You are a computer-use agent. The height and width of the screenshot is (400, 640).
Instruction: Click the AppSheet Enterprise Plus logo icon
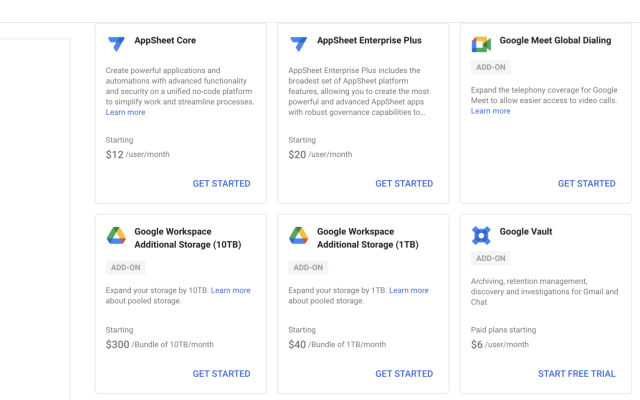[x=299, y=44]
